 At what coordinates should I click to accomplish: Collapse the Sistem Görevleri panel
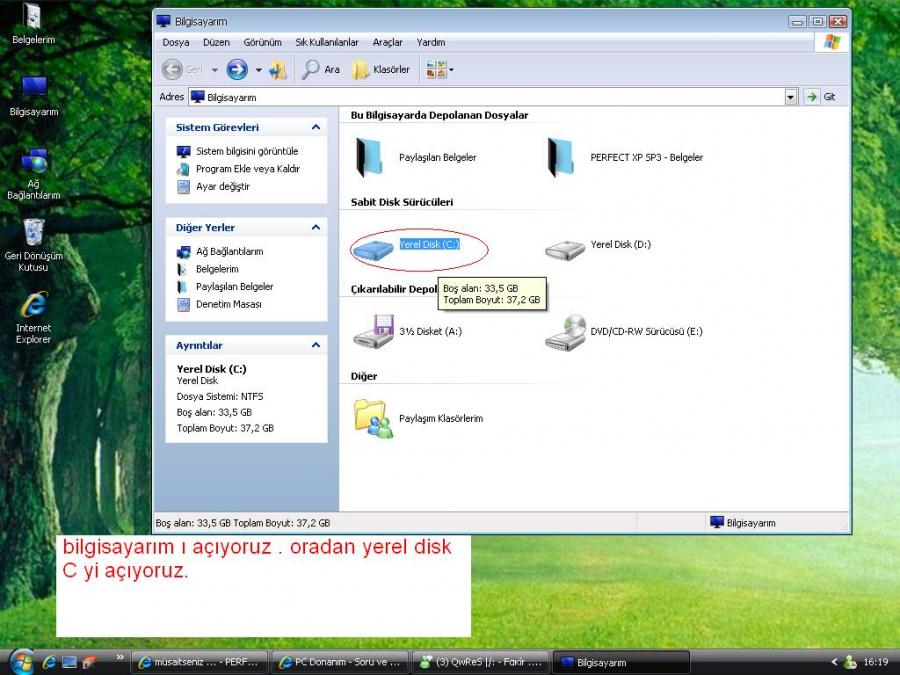click(316, 127)
